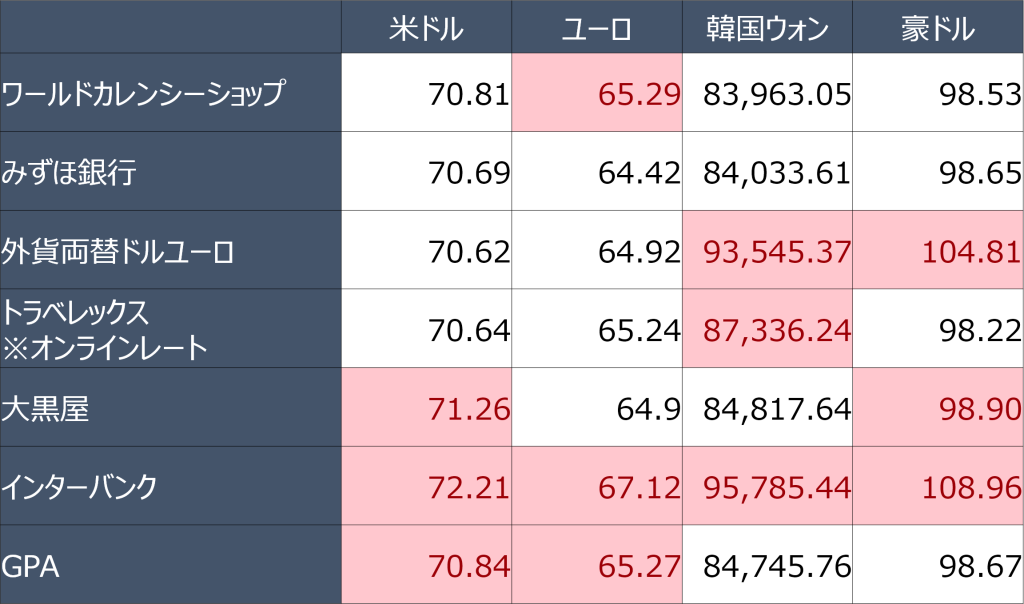Select cell showing 71.26 for 大黒屋
1024x604 pixels.
pyautogui.click(x=426, y=407)
